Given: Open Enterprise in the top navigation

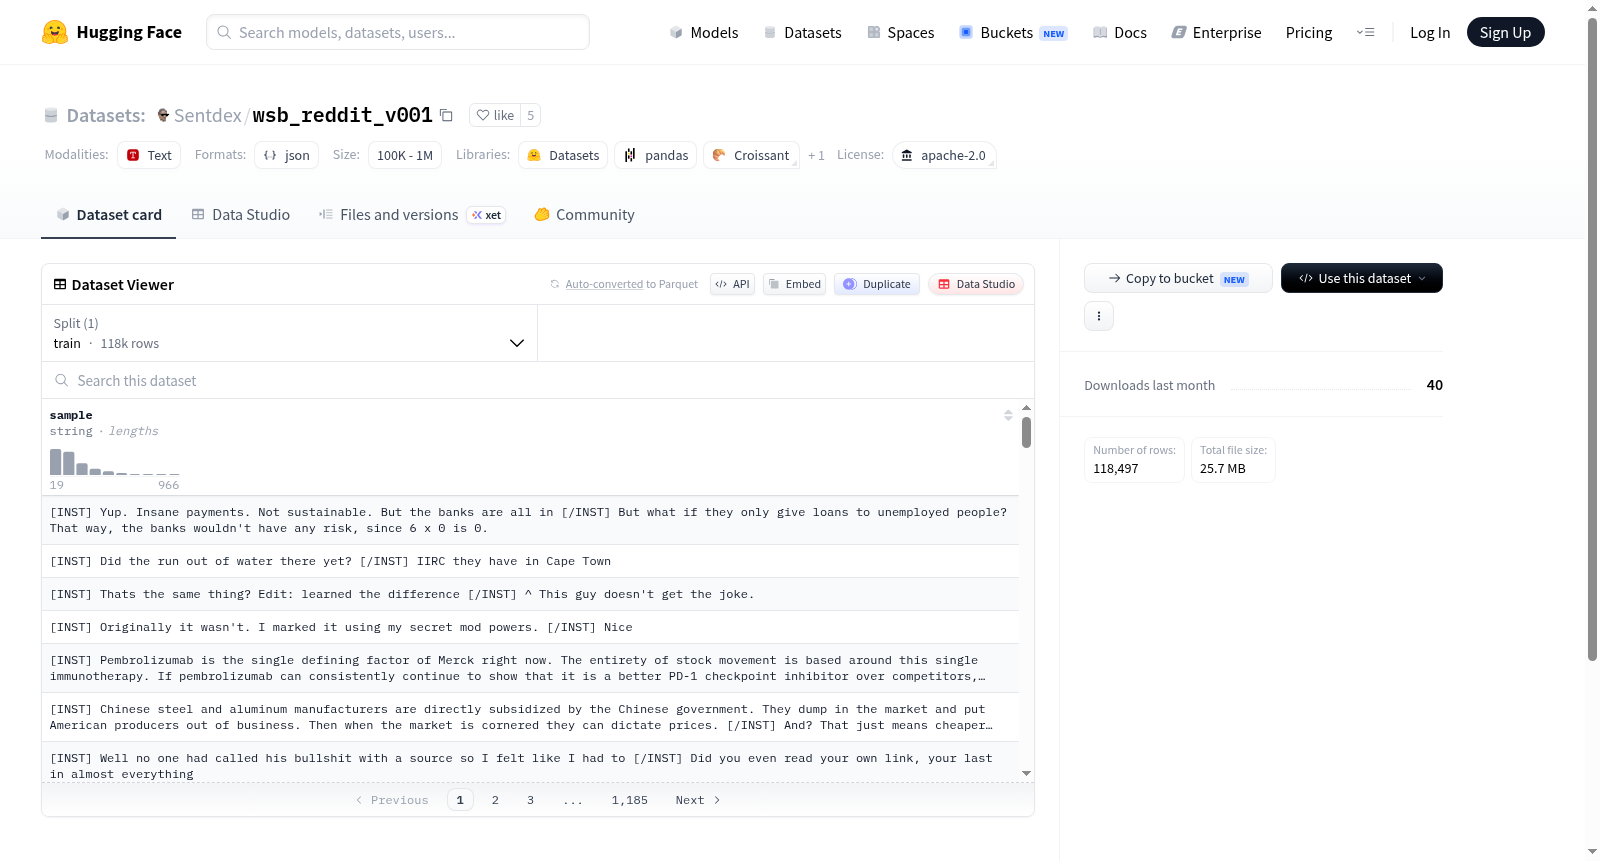Looking at the screenshot, I should [x=1216, y=32].
